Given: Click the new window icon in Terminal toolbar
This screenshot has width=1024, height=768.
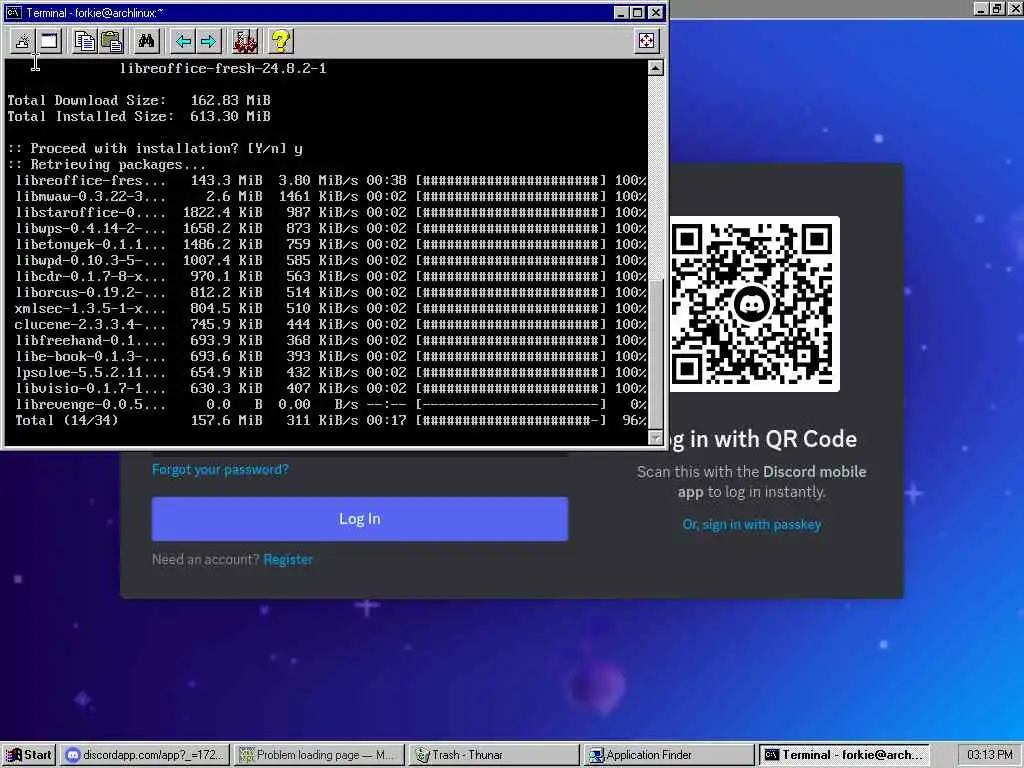Looking at the screenshot, I should coord(49,42).
